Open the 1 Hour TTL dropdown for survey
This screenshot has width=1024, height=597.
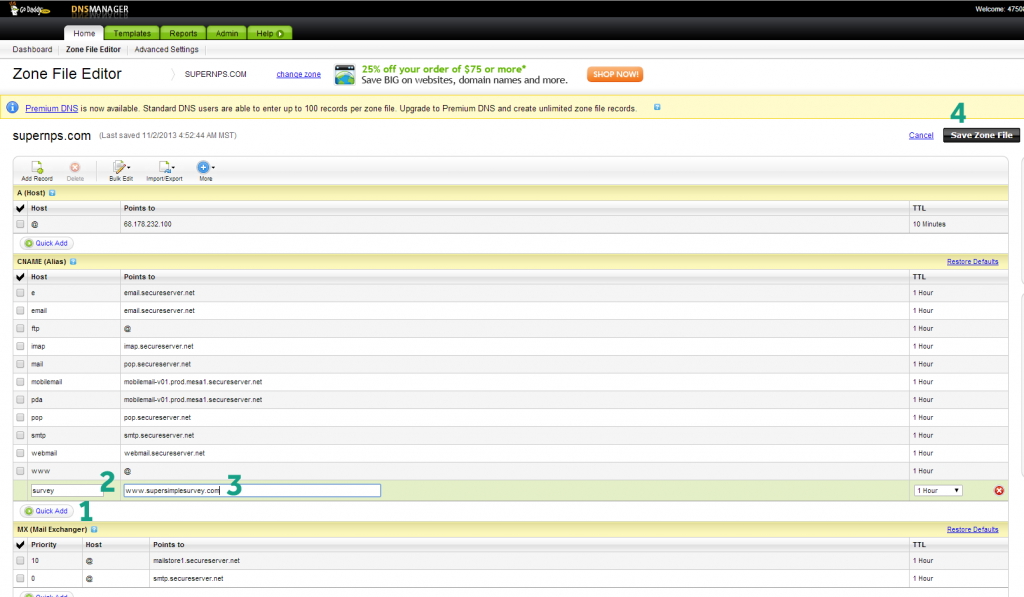(938, 491)
